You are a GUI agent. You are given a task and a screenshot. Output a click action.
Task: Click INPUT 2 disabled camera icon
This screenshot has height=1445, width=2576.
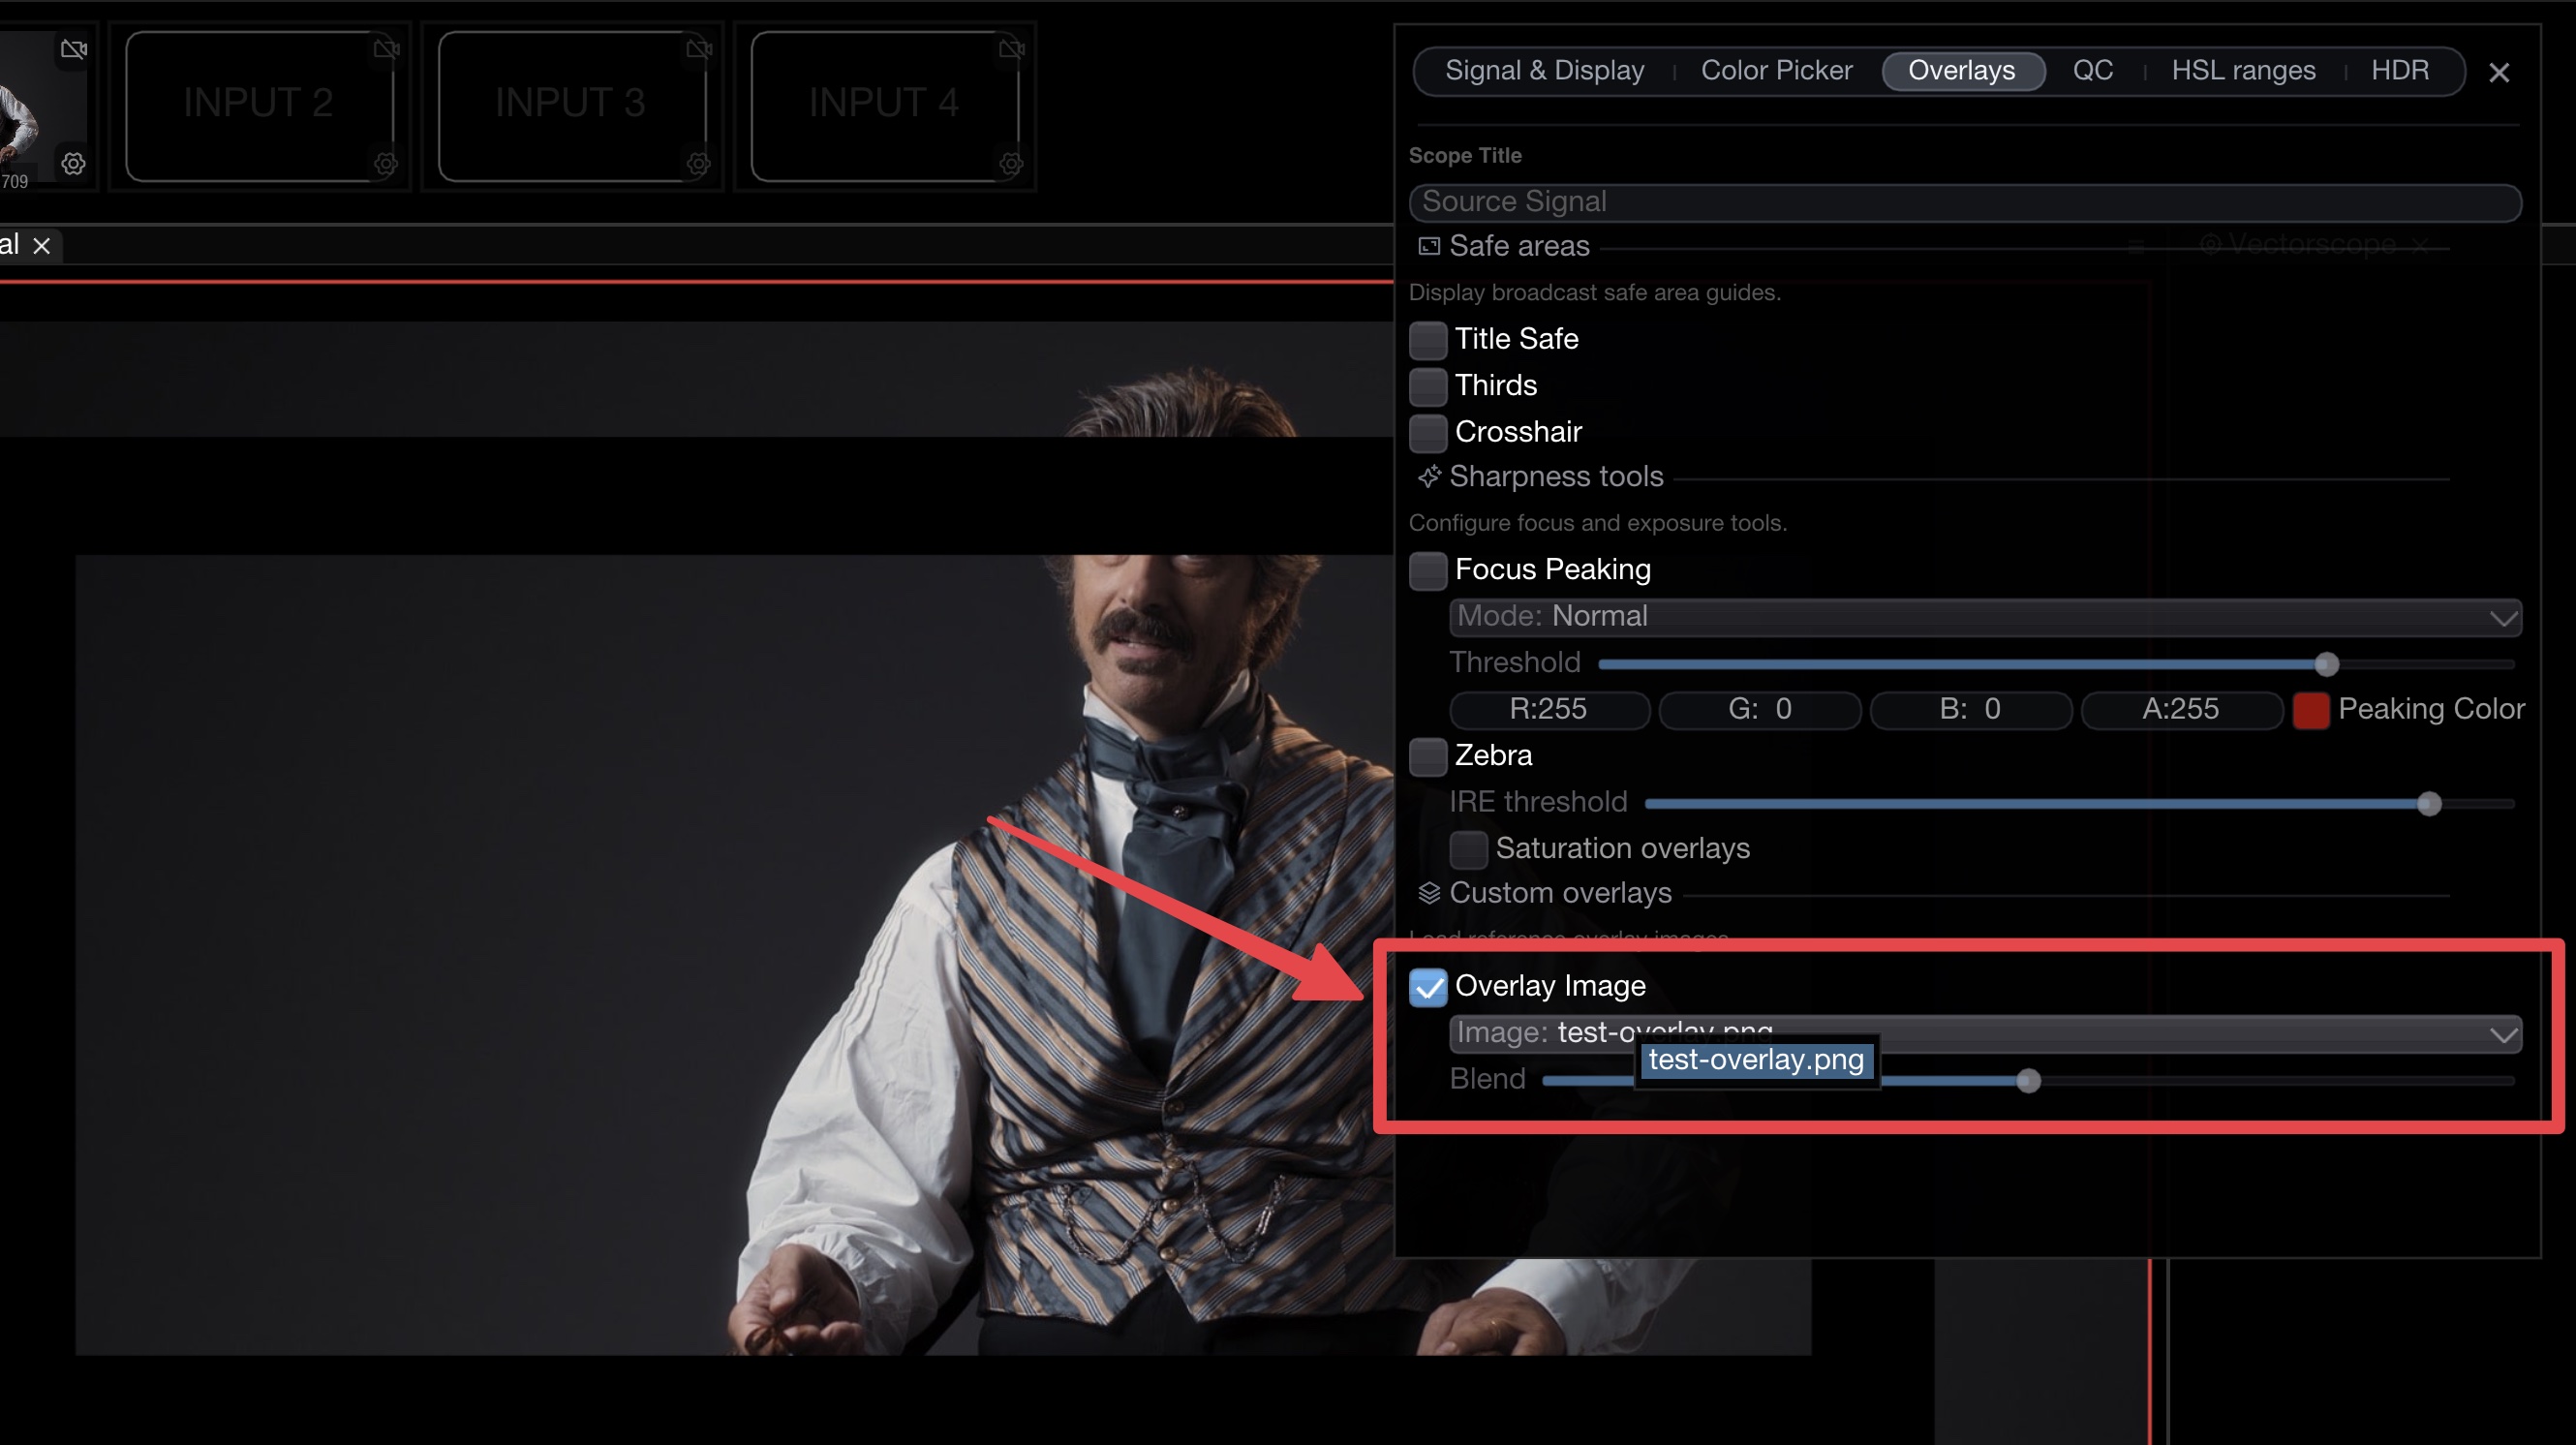[x=386, y=49]
